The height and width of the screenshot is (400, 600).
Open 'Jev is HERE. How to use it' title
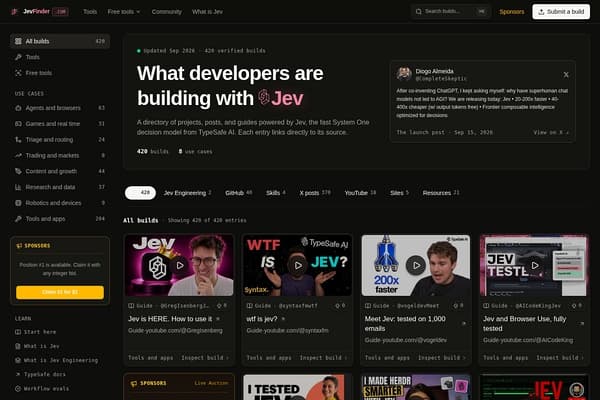tap(170, 319)
